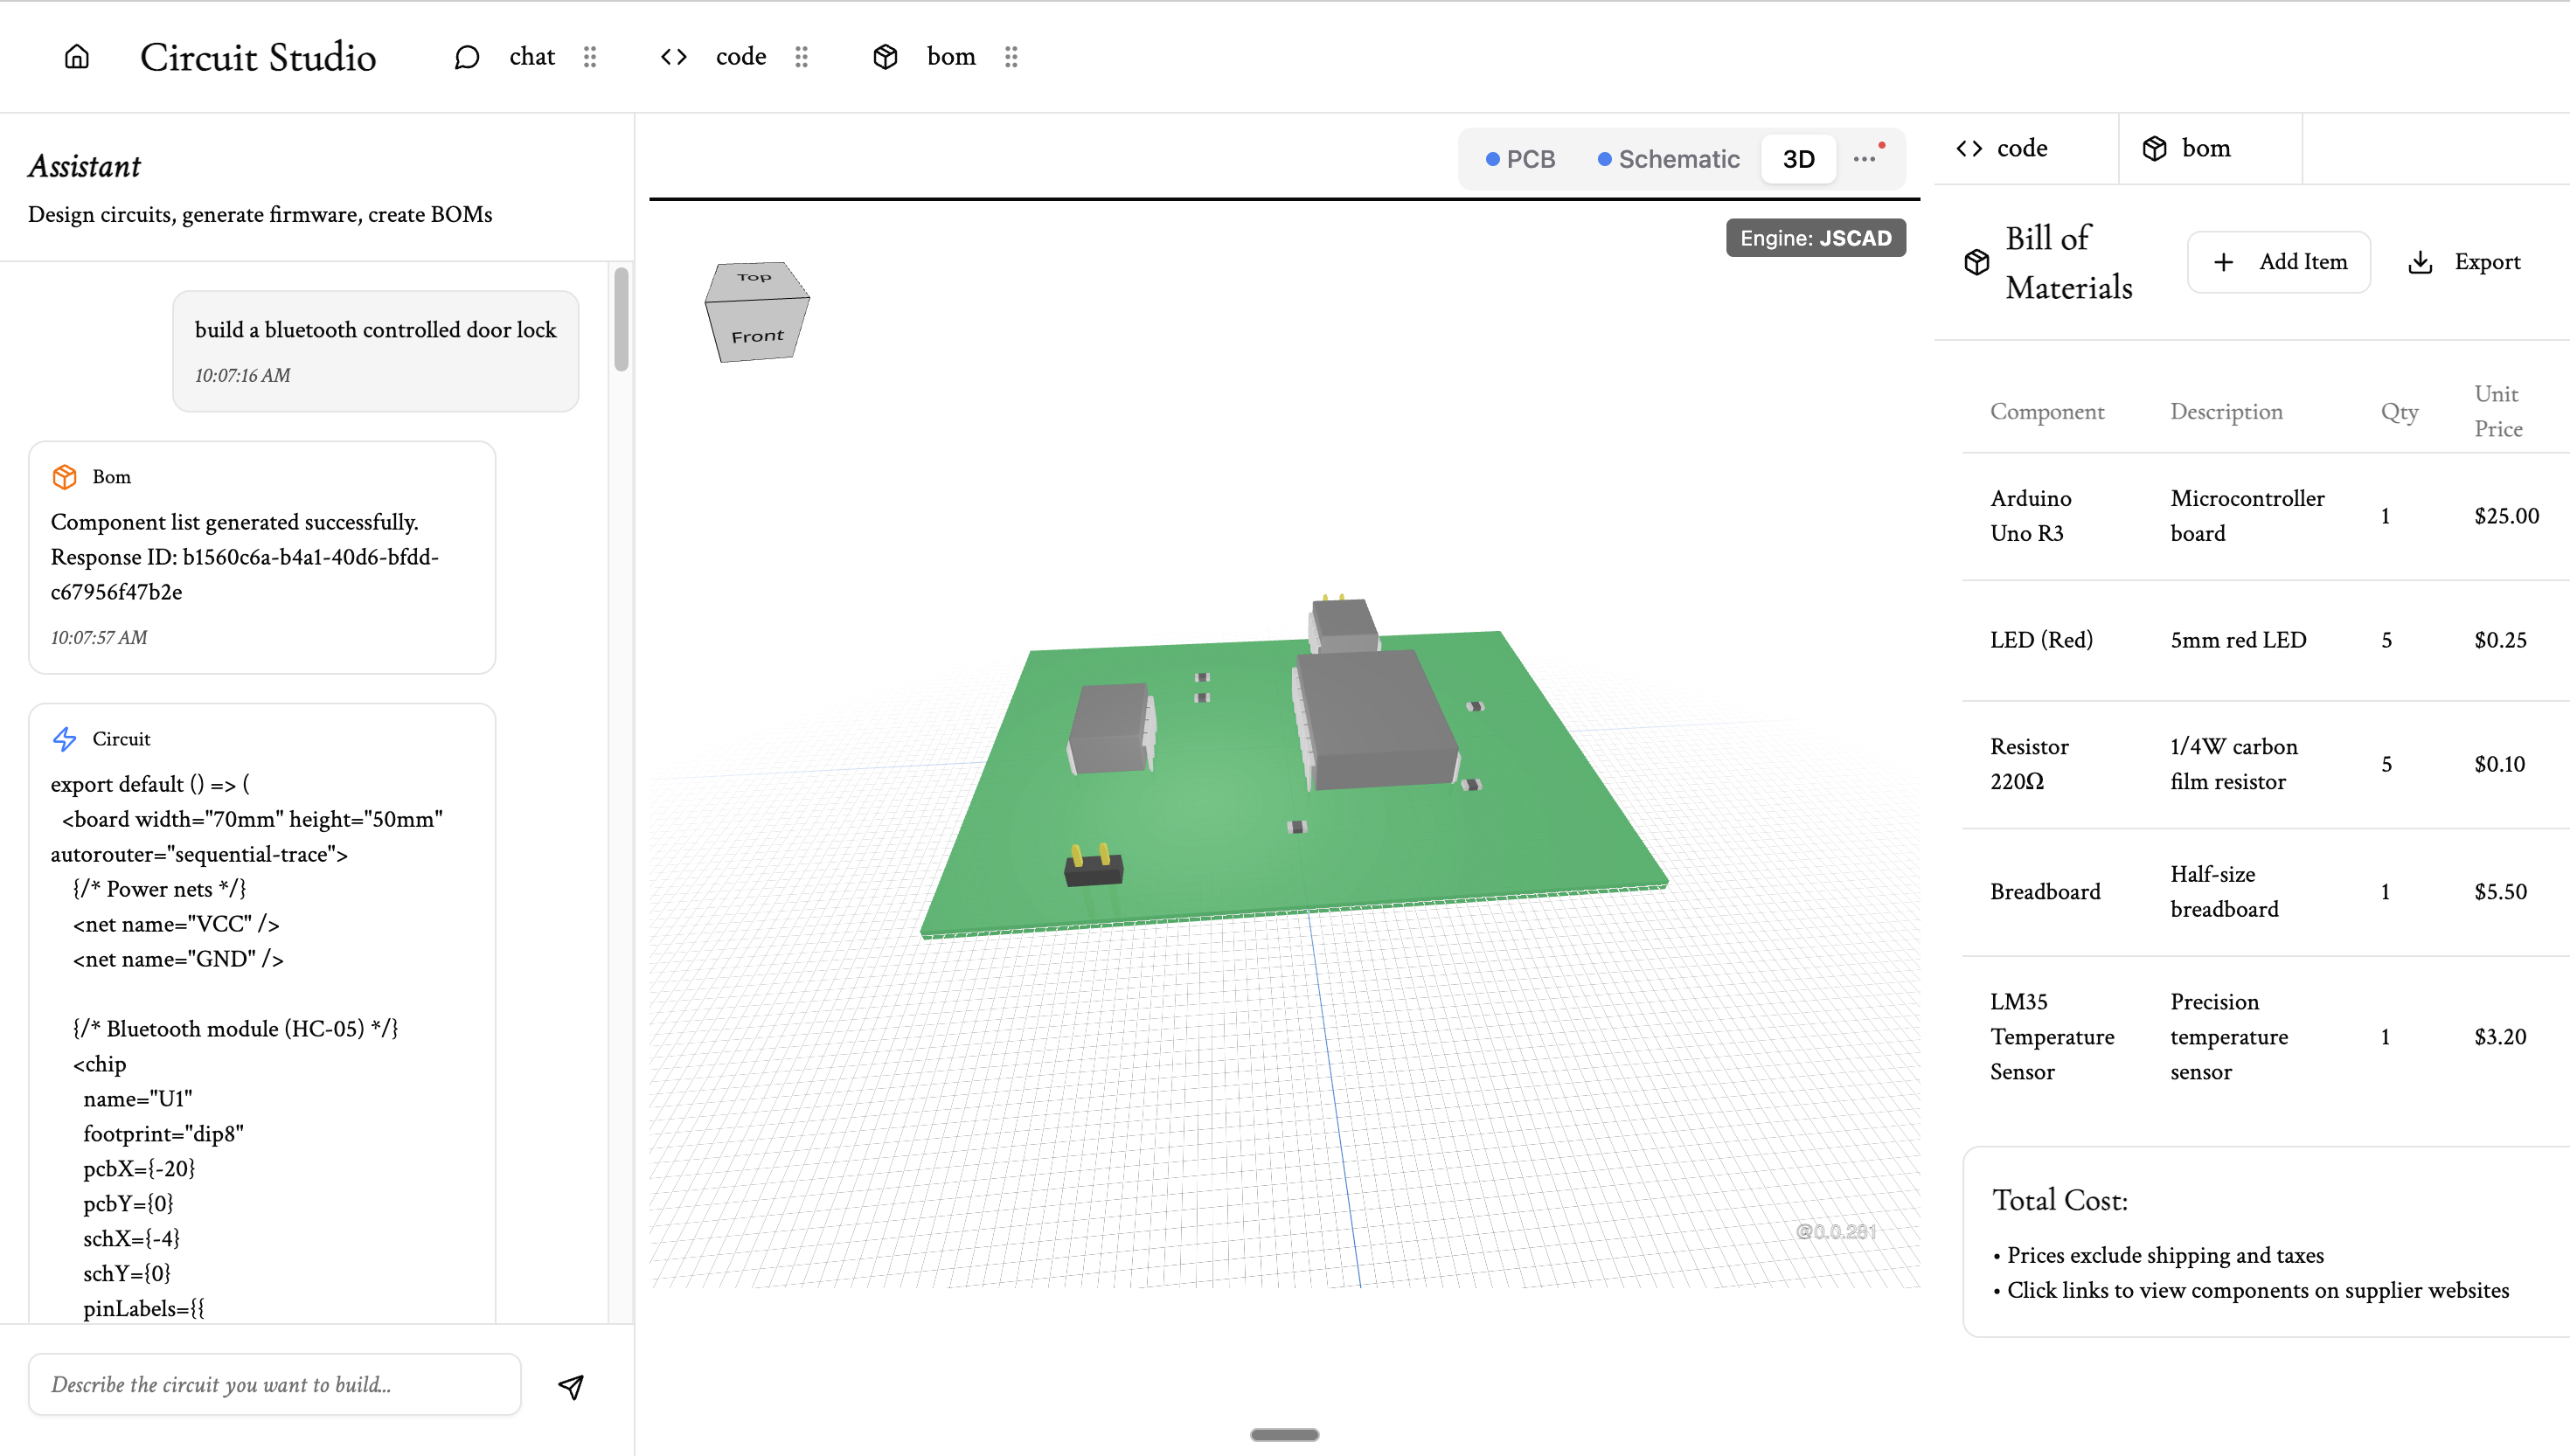Open the bom tab in right panel
The height and width of the screenshot is (1456, 2570).
pos(2188,148)
